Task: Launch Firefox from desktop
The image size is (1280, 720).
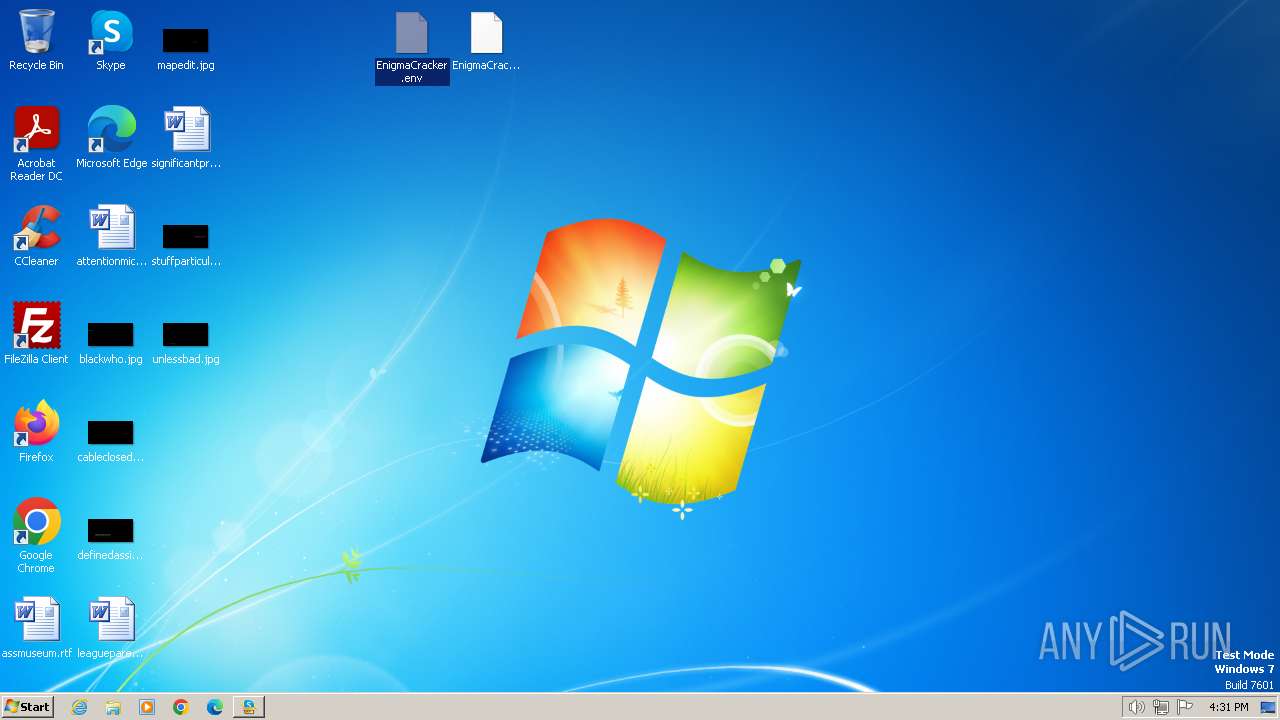Action: (36, 432)
